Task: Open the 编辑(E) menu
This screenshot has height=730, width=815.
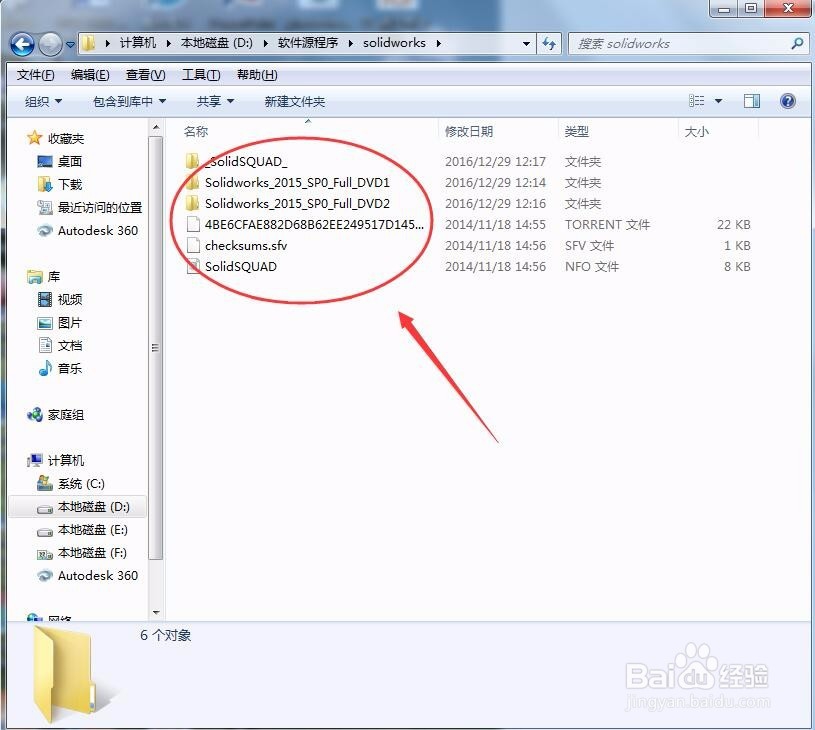Action: pyautogui.click(x=90, y=75)
